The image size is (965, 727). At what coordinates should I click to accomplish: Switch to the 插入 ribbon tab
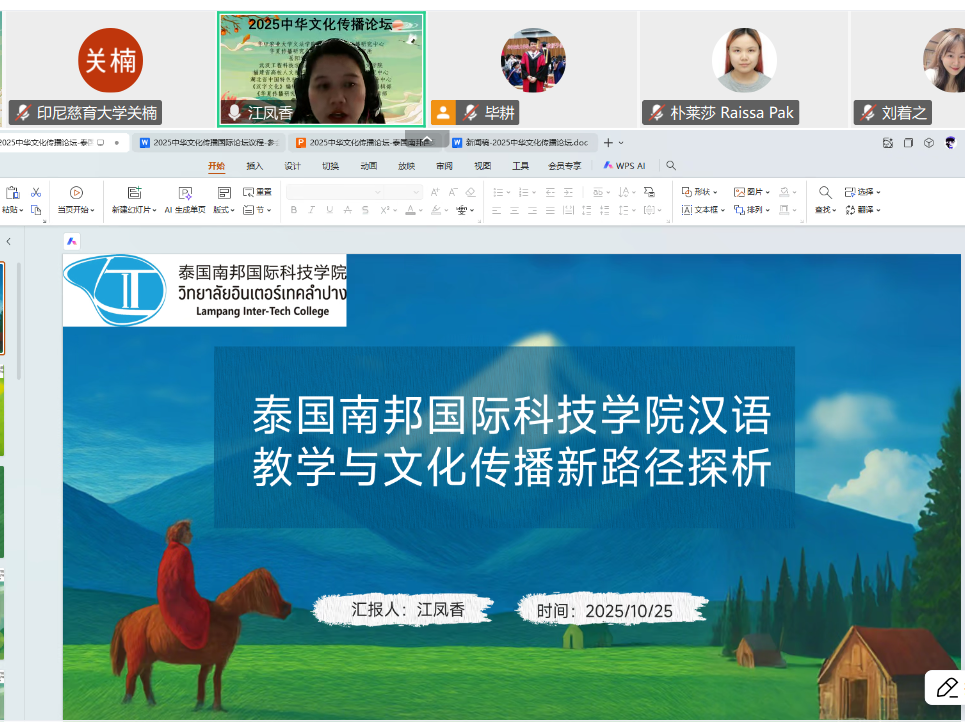(255, 166)
